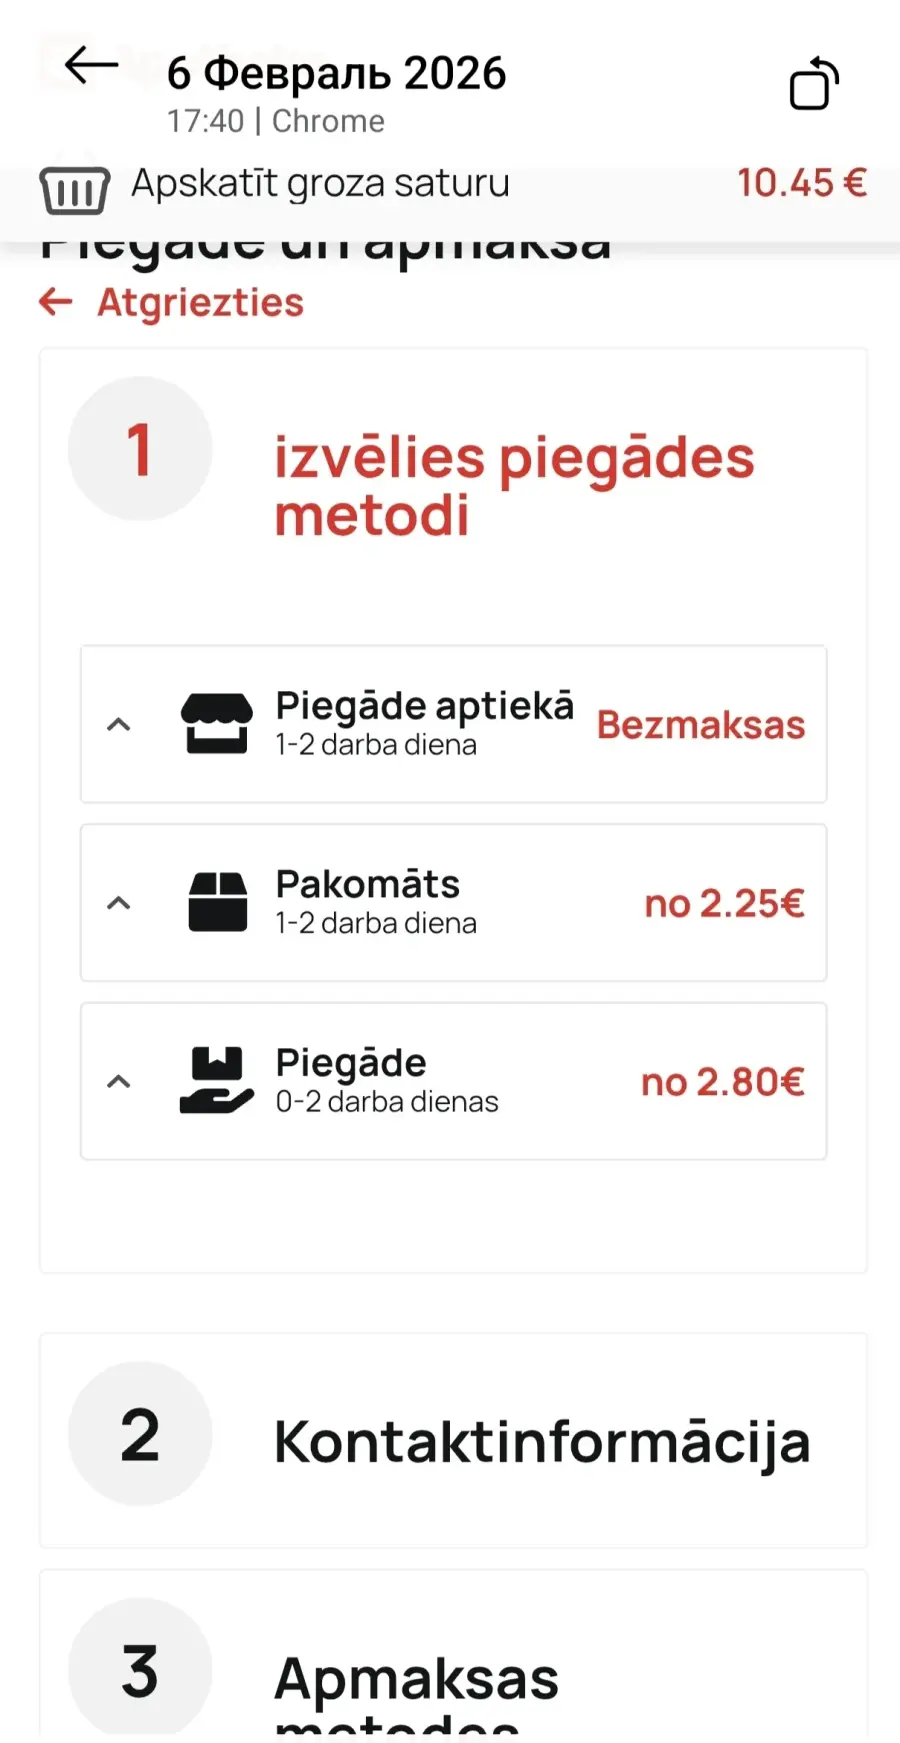Viewport: 900px width, 1743px height.
Task: Tap the Pakomāts parcel box icon
Action: 218,902
